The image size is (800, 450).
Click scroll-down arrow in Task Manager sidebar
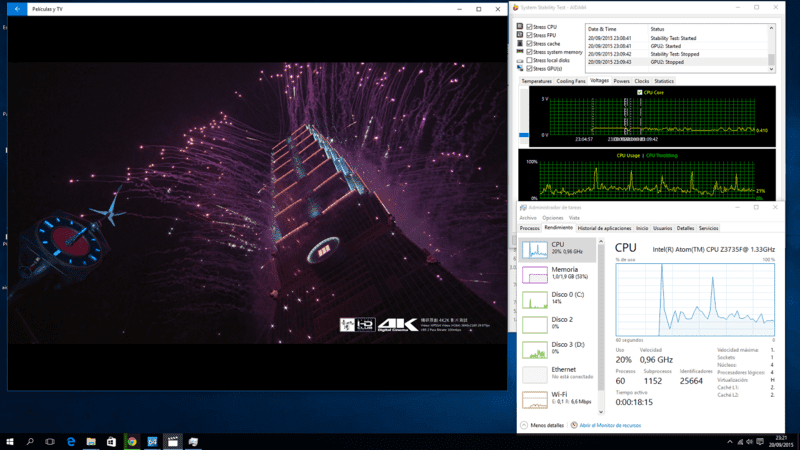point(601,412)
